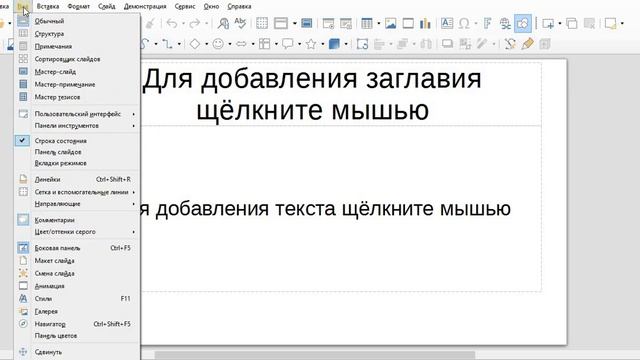Select the basic shapes diamond tool

(x=195, y=44)
